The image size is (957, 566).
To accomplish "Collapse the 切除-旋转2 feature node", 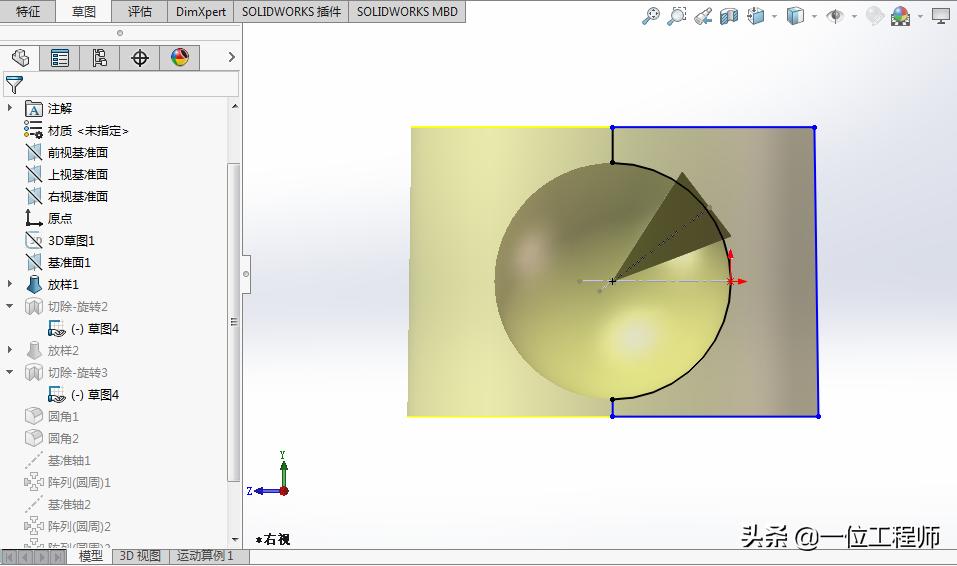I will [x=11, y=307].
